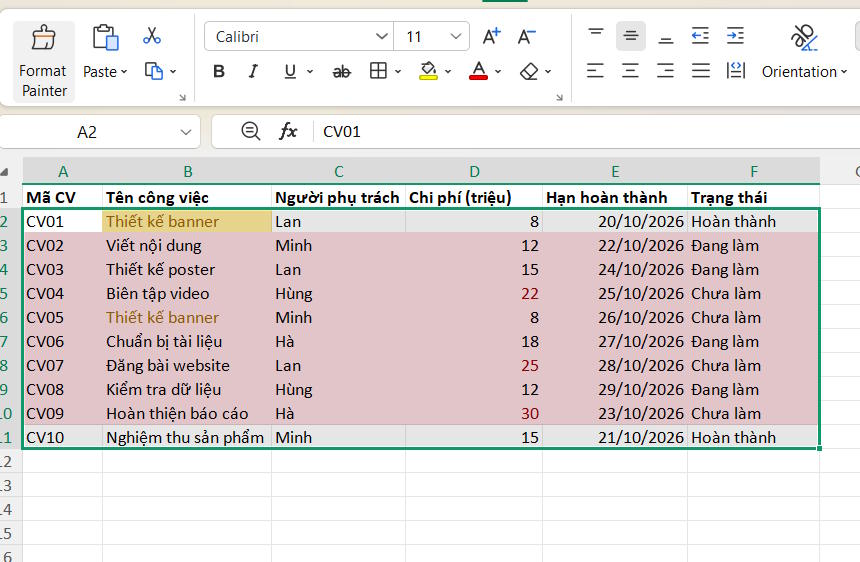Copy the selection using copy icon
This screenshot has width=860, height=562.
coord(154,71)
